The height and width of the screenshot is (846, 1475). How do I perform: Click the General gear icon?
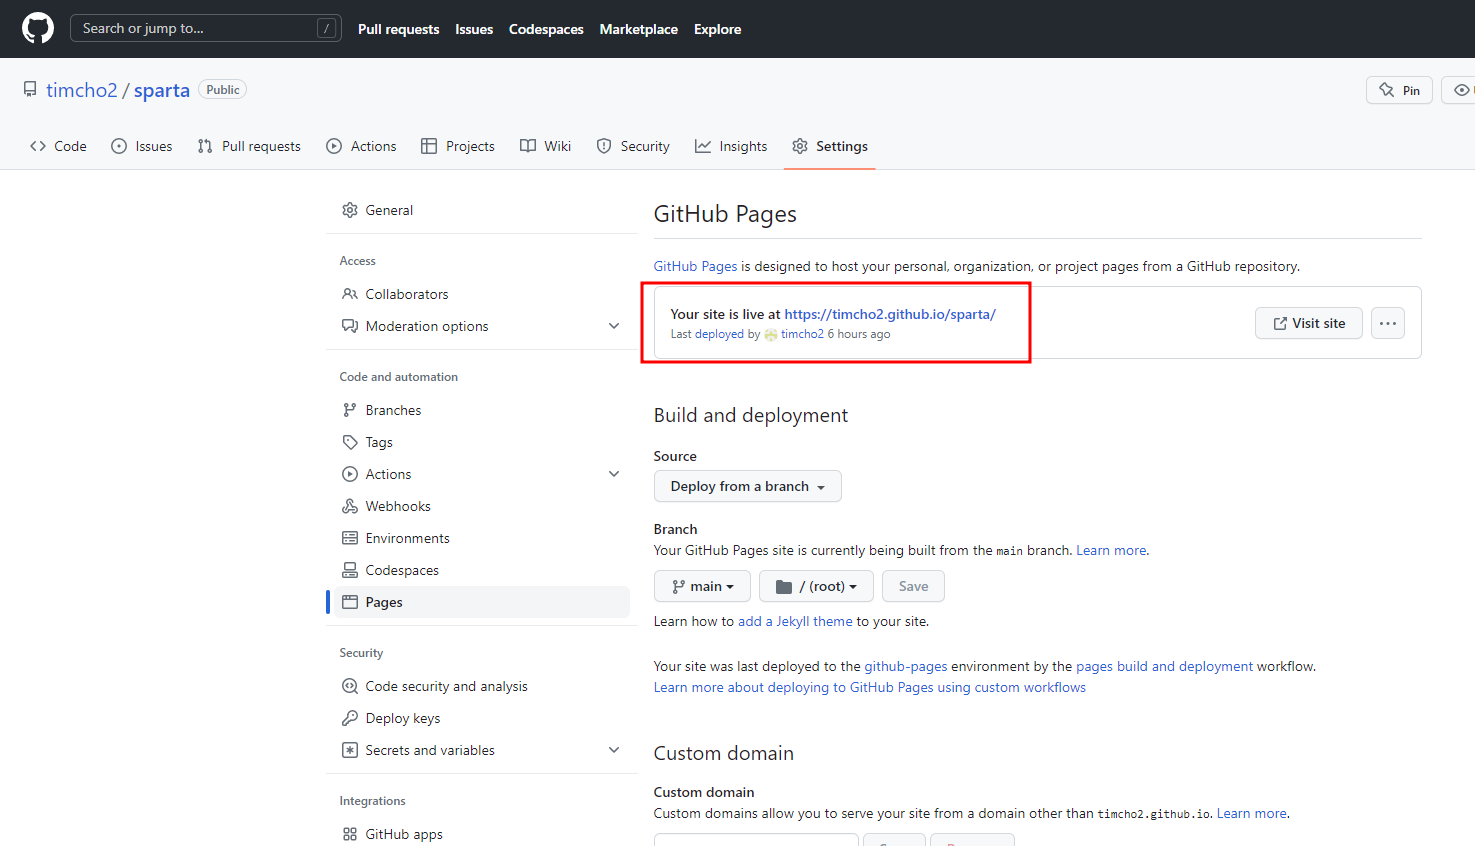350,210
